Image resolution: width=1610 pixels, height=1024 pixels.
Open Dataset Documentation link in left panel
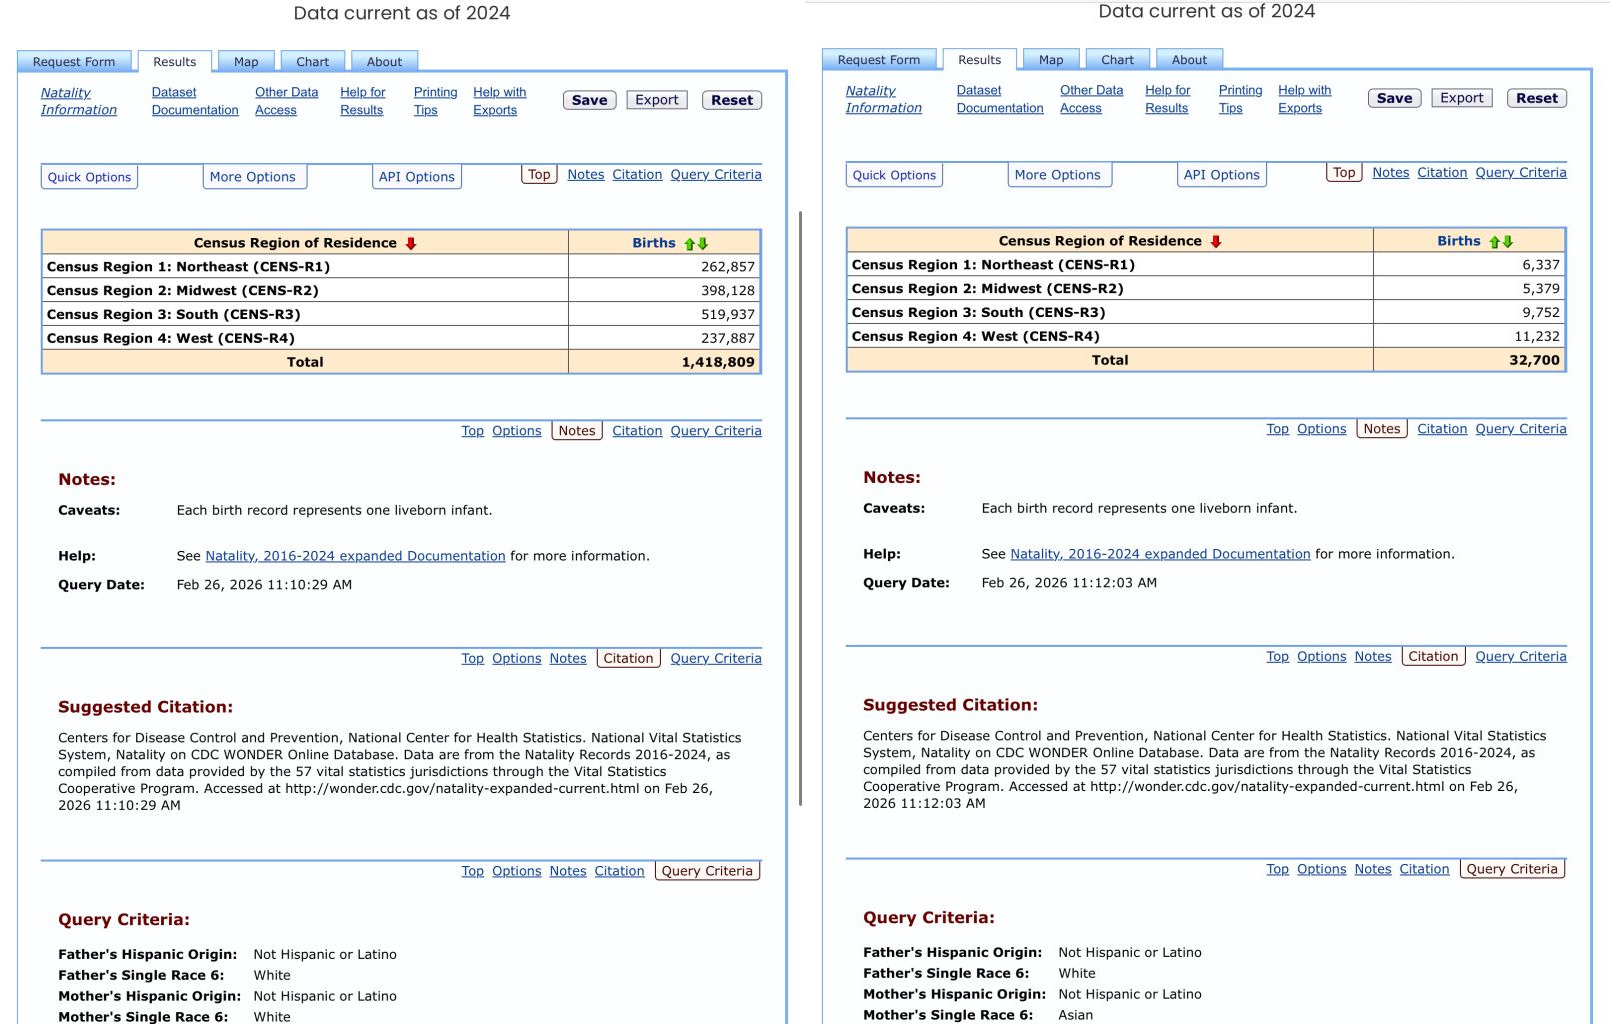click(195, 101)
